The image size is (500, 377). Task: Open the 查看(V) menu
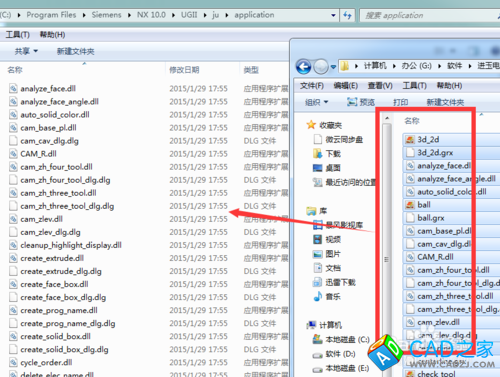click(x=380, y=86)
